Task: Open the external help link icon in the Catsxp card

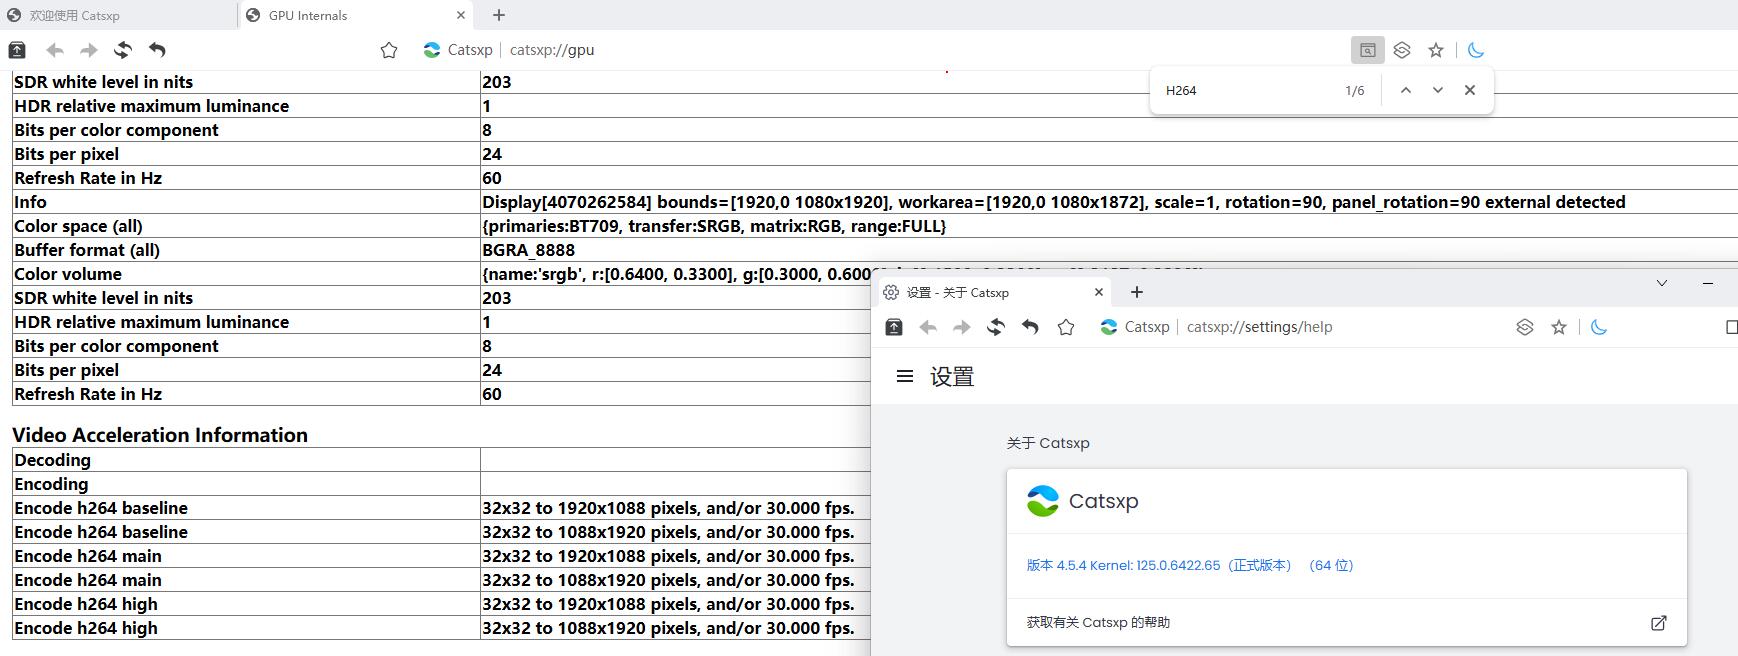Action: pos(1658,623)
